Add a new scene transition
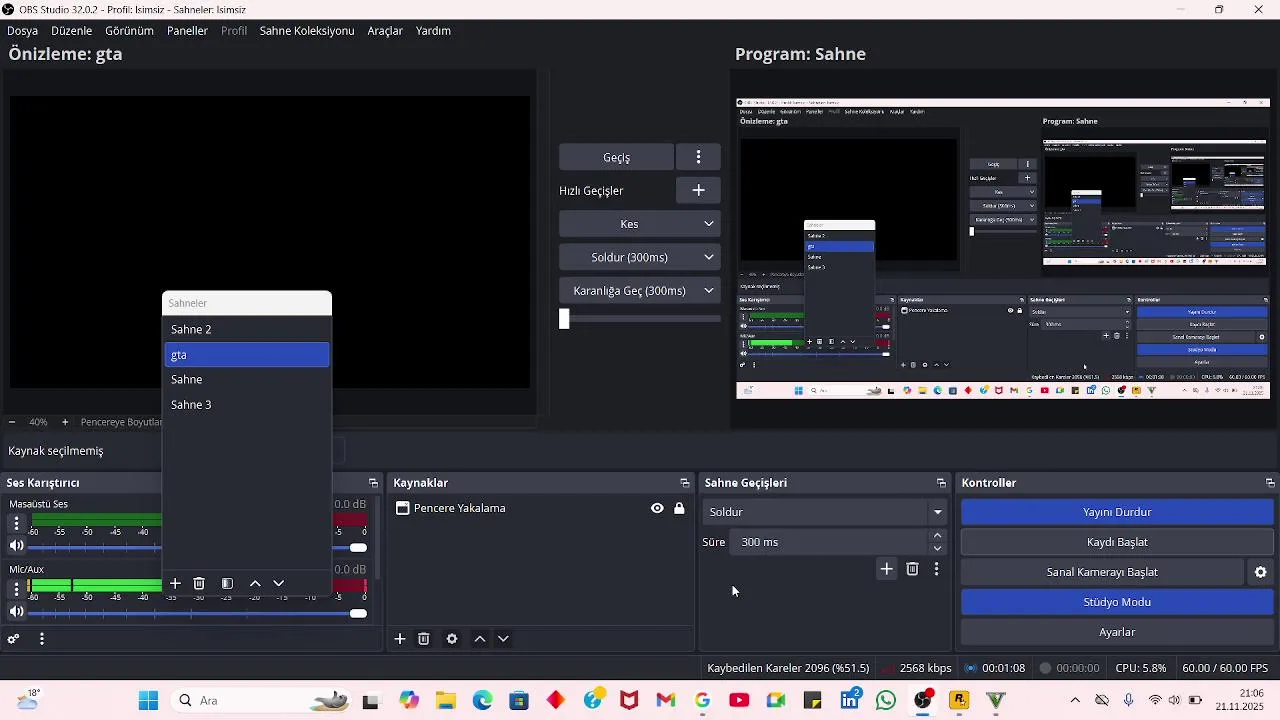The height and width of the screenshot is (720, 1280). click(886, 569)
